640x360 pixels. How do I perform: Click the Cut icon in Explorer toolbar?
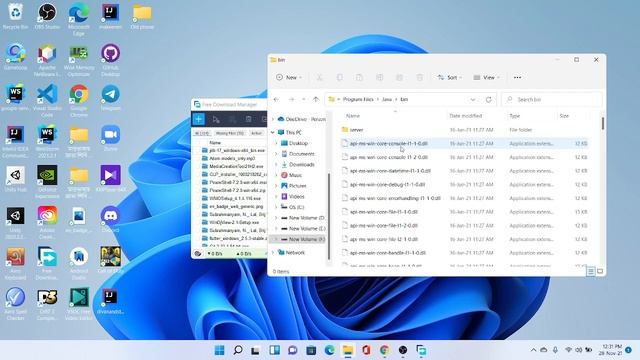coord(320,77)
